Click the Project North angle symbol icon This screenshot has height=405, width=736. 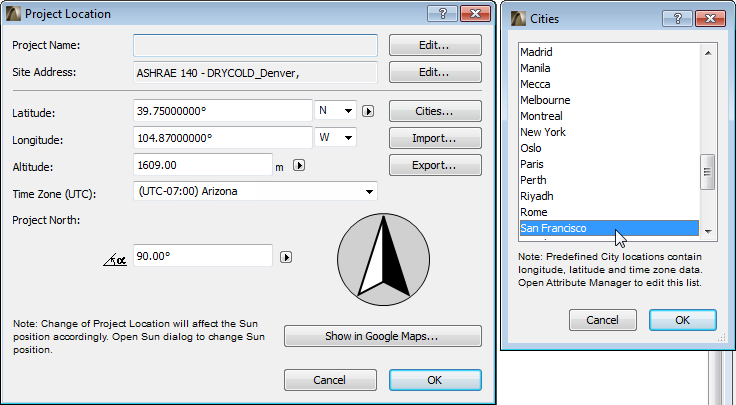click(x=115, y=260)
